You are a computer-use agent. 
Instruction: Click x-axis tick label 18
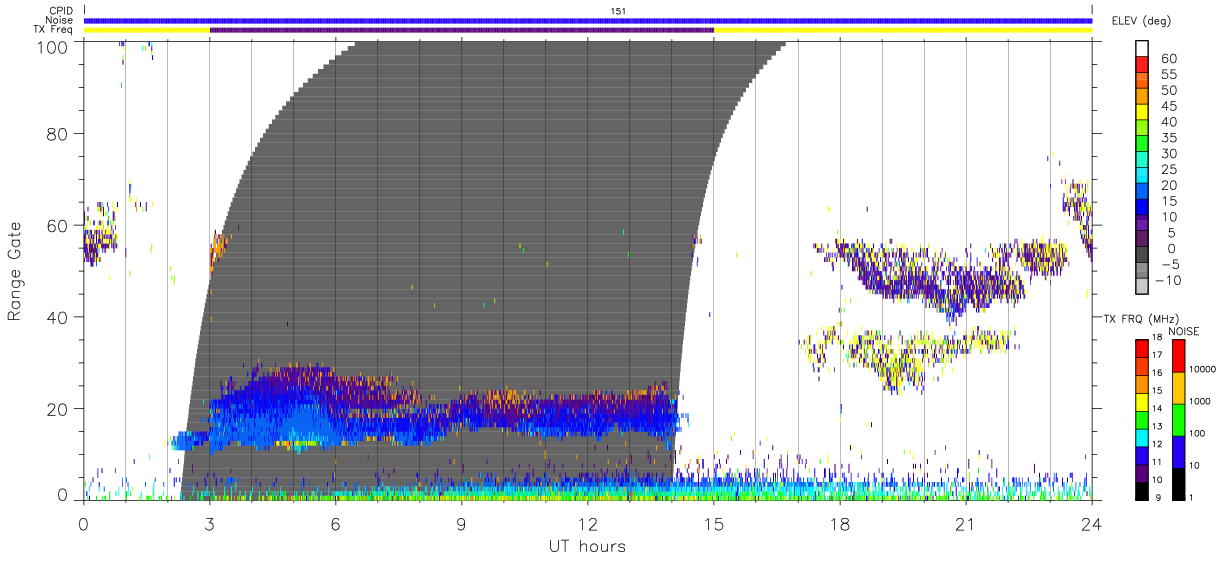(x=840, y=524)
